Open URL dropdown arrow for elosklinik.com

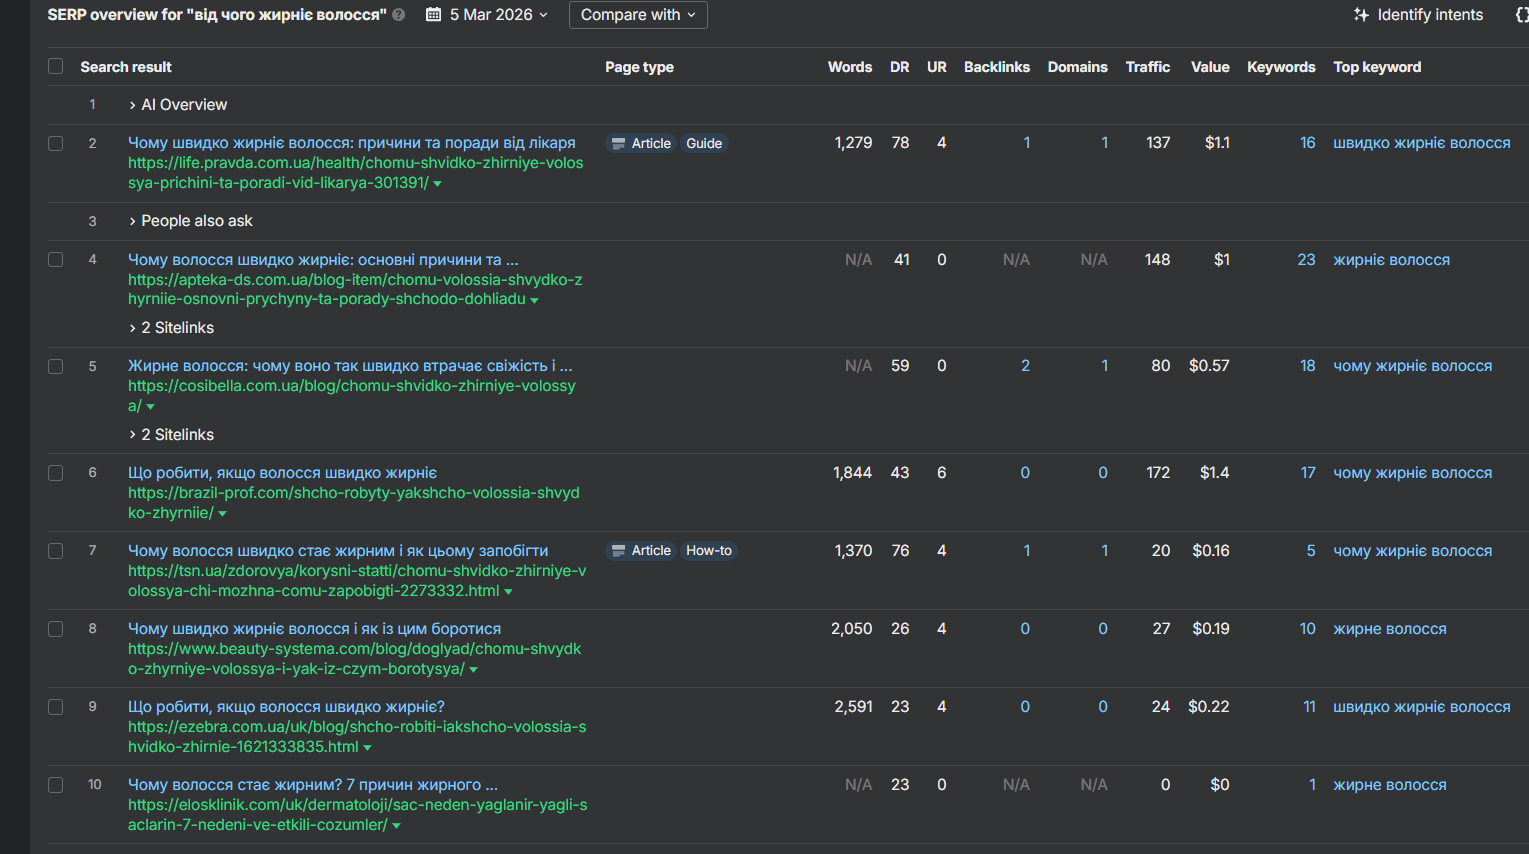(397, 826)
